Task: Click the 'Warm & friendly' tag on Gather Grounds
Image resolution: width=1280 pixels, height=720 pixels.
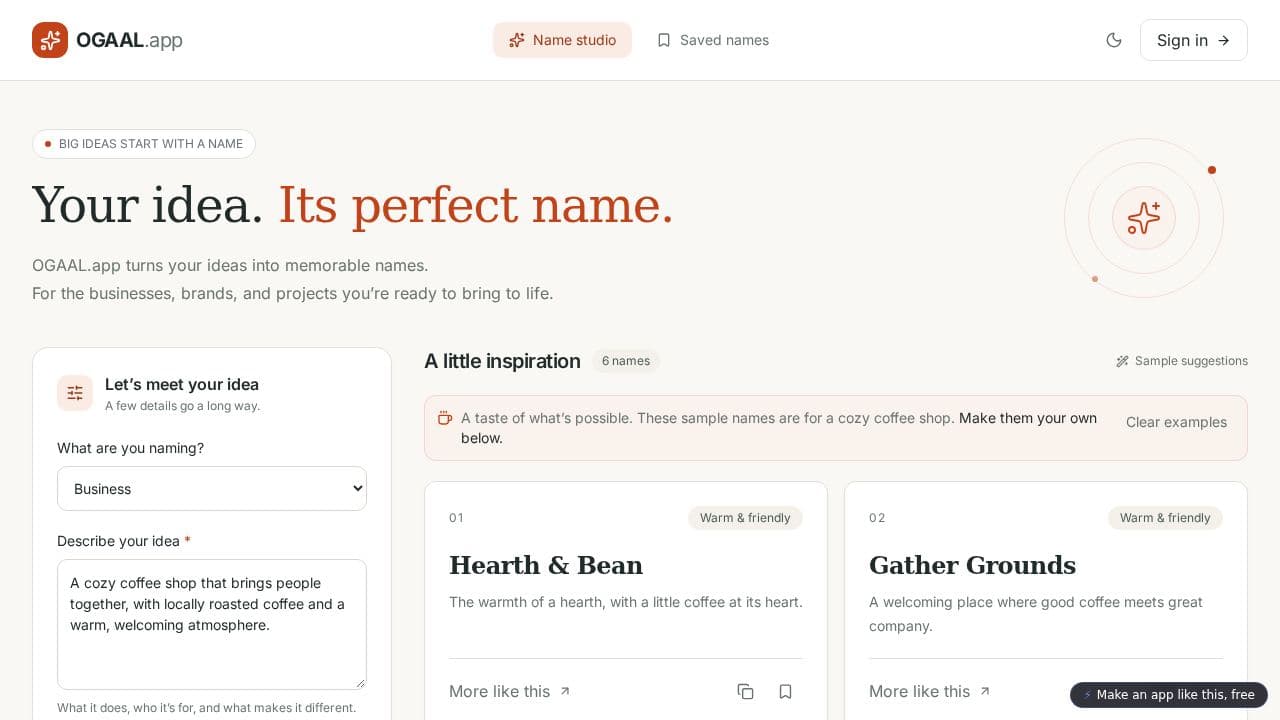Action: tap(1165, 518)
